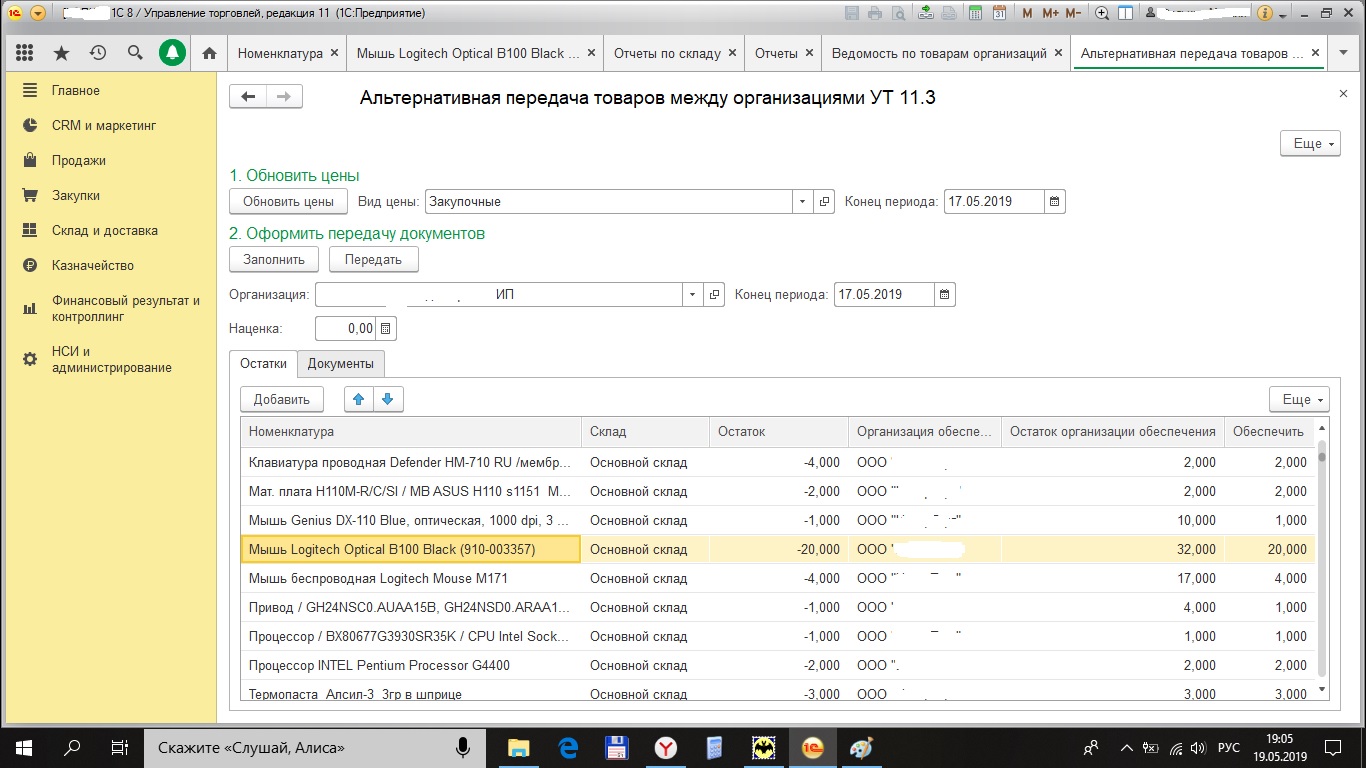
Task: Open the Главное section
Action: coord(76,90)
